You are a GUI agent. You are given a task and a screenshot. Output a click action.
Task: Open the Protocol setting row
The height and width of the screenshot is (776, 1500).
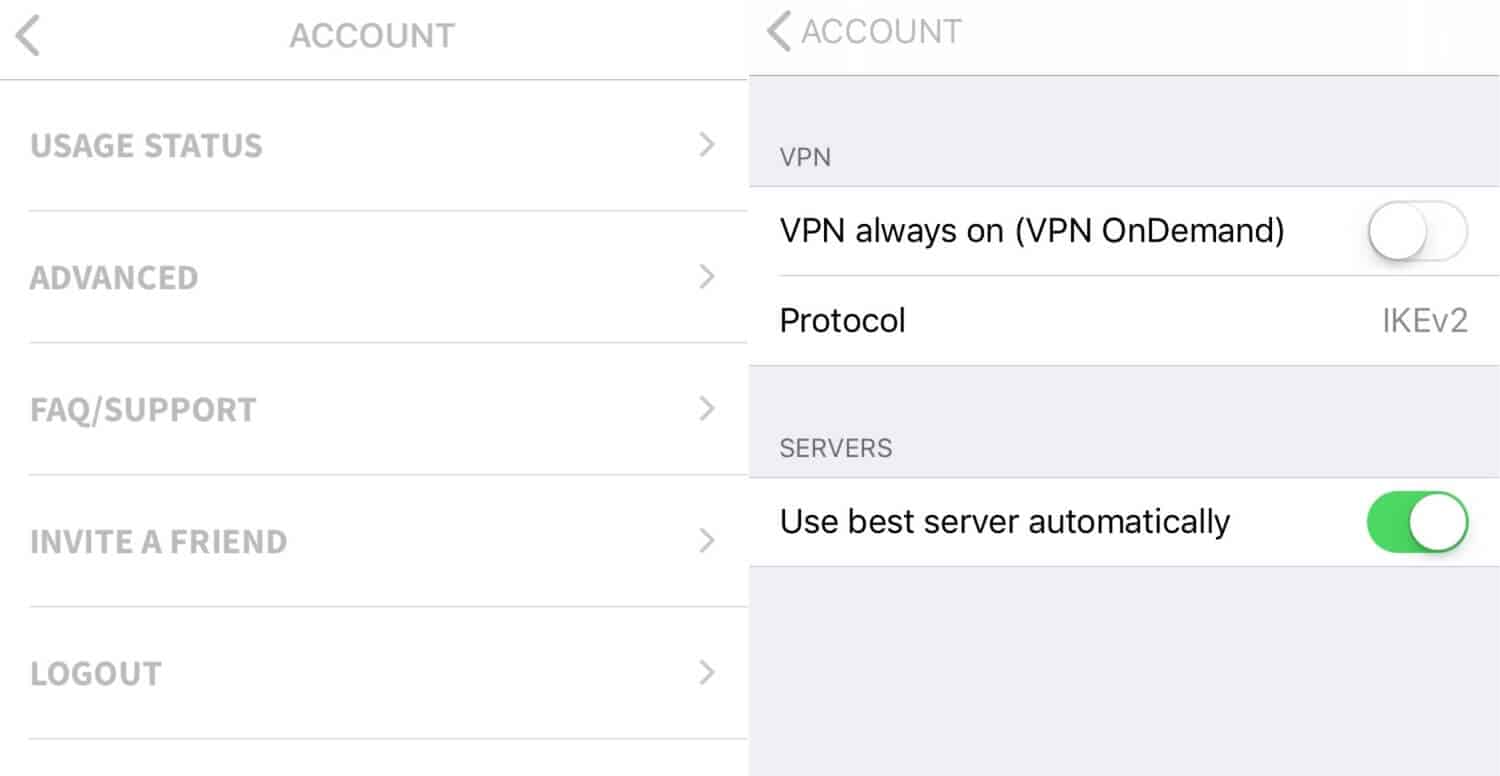coord(1124,321)
